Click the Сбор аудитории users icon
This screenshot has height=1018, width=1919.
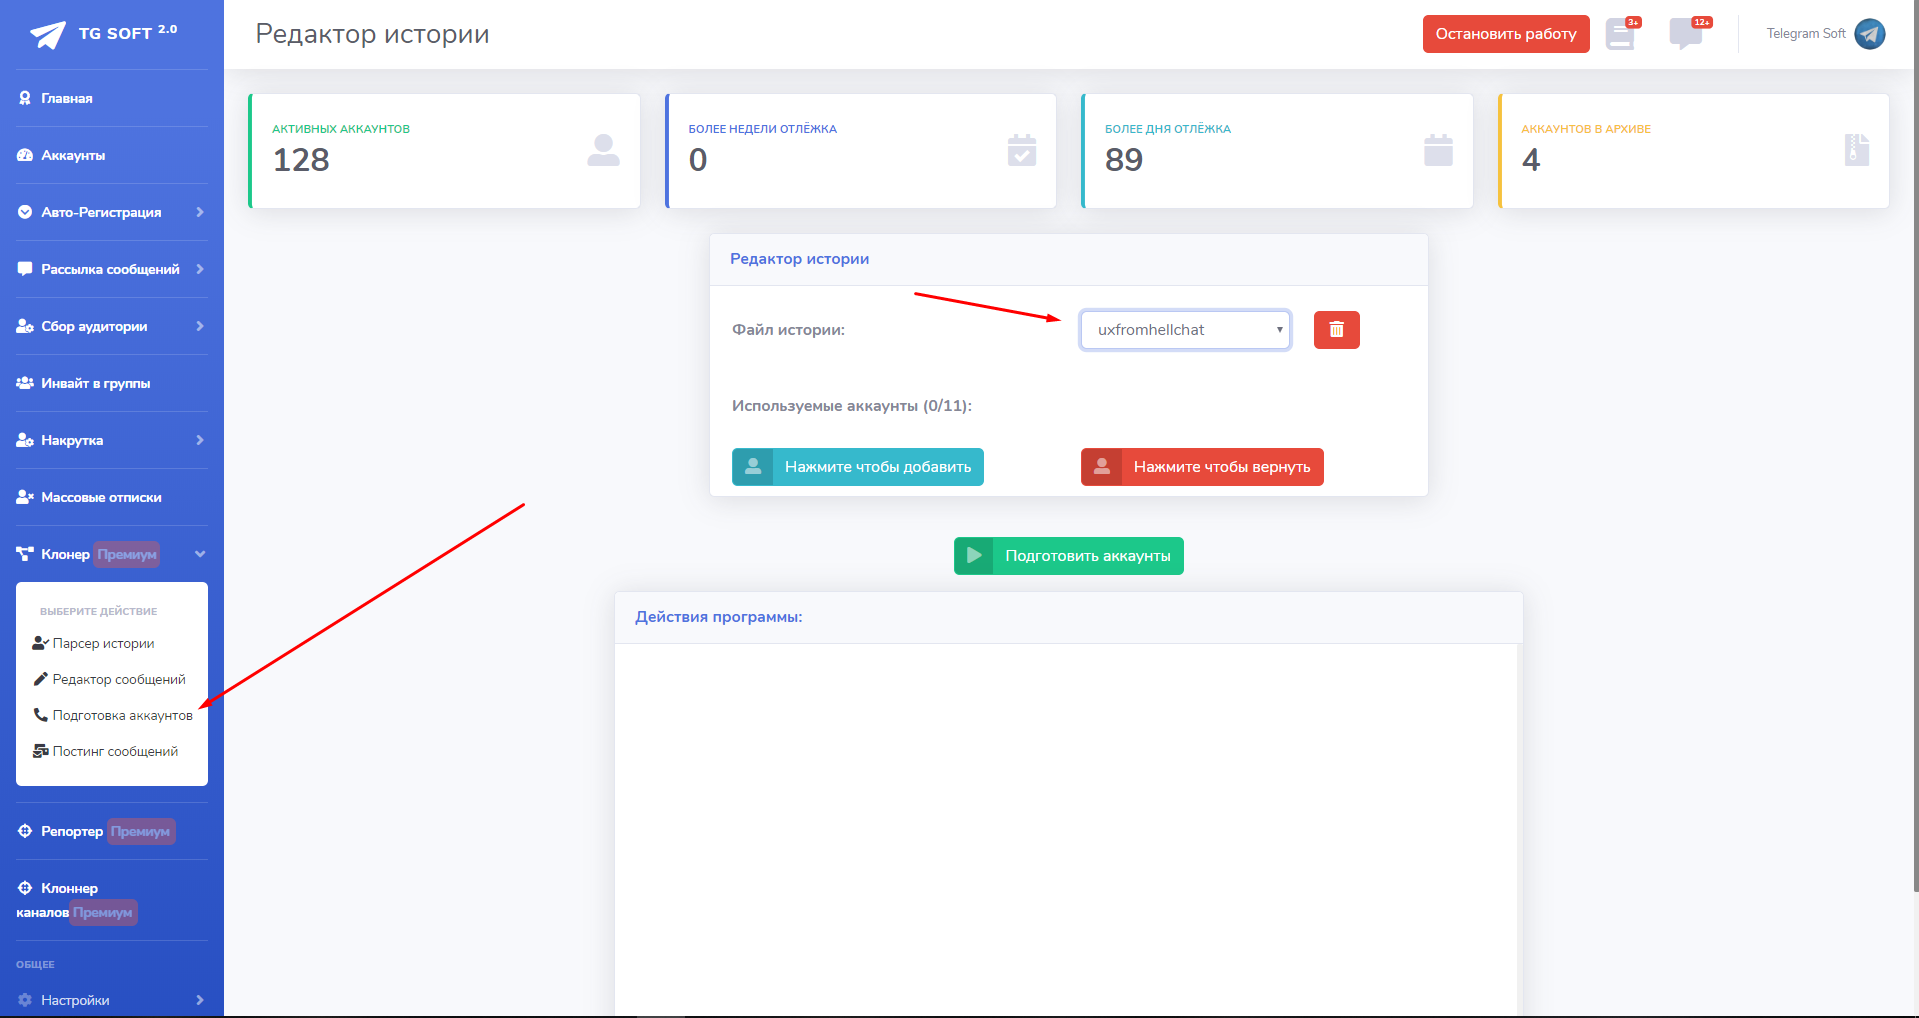(x=25, y=326)
